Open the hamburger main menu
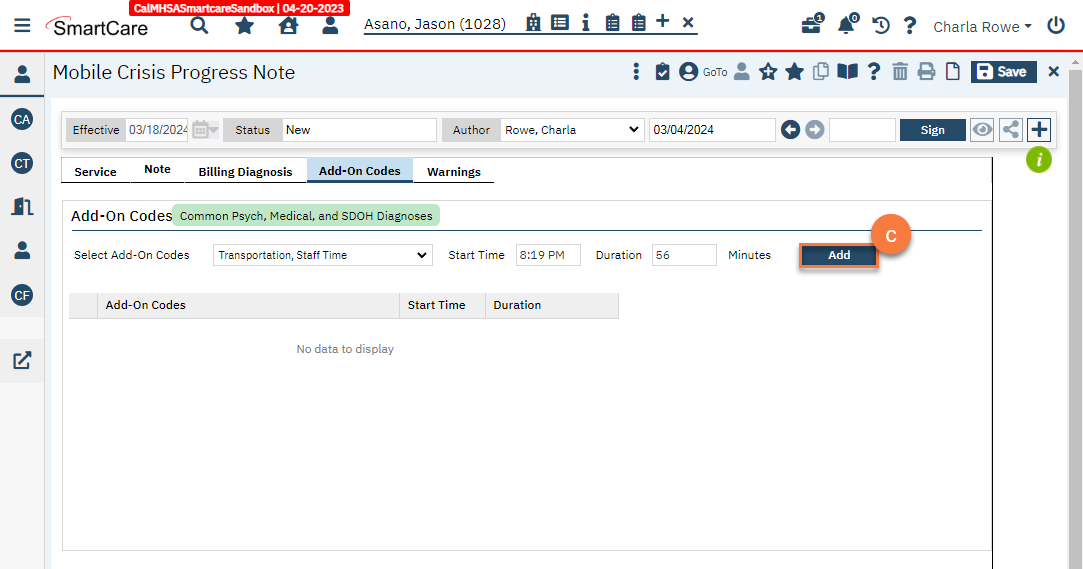 22,26
